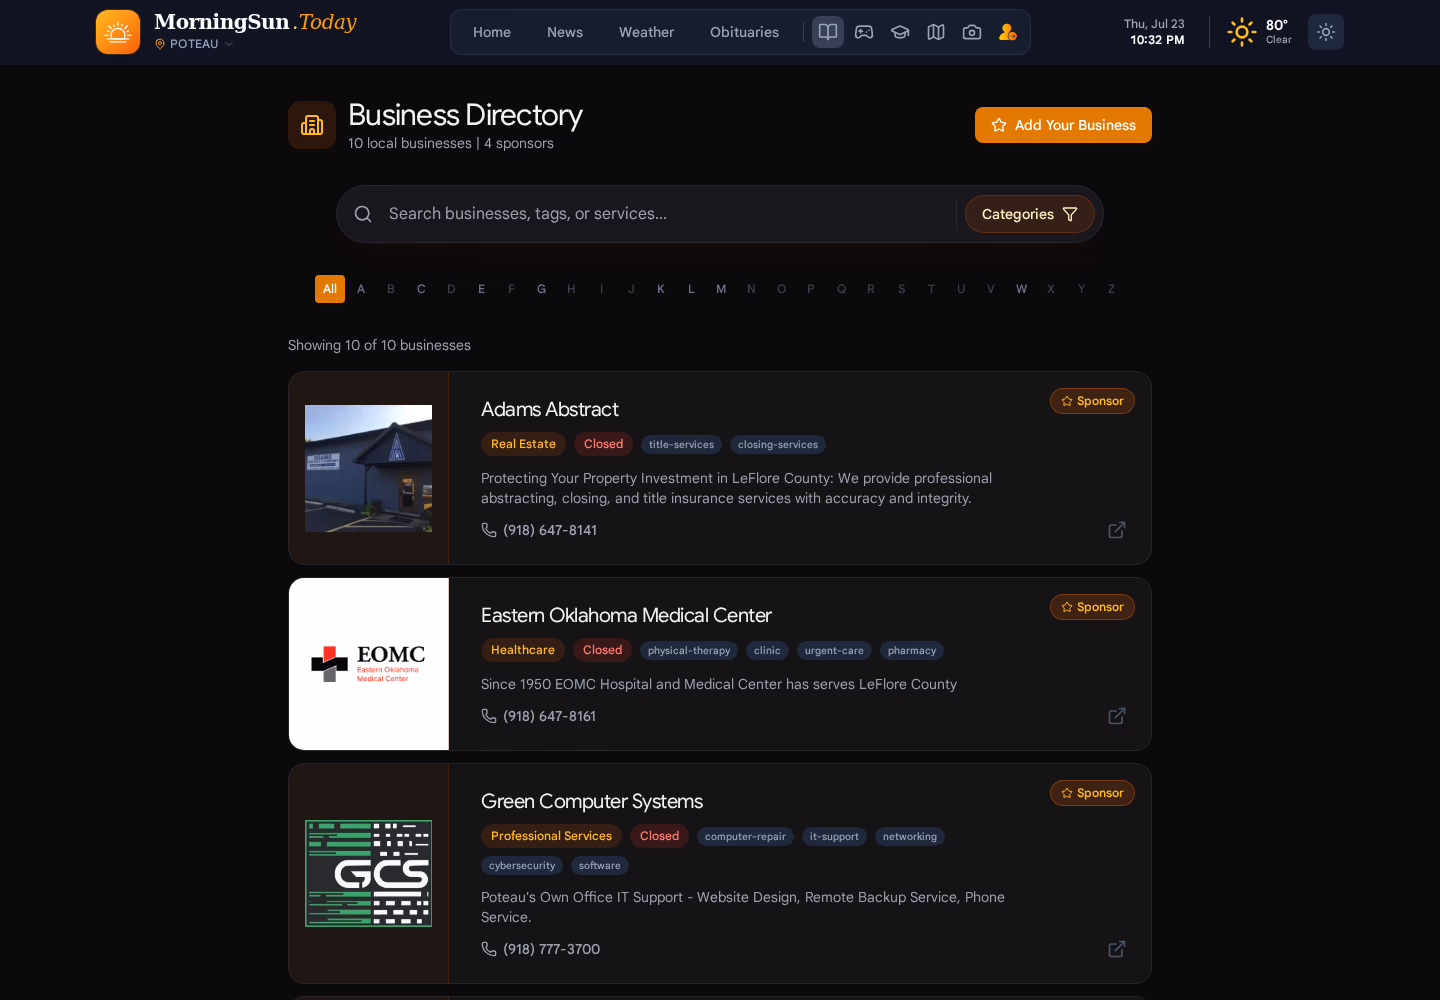Open Eastern Oklahoma Medical Center external link icon
This screenshot has height=1000, width=1440.
point(1117,716)
